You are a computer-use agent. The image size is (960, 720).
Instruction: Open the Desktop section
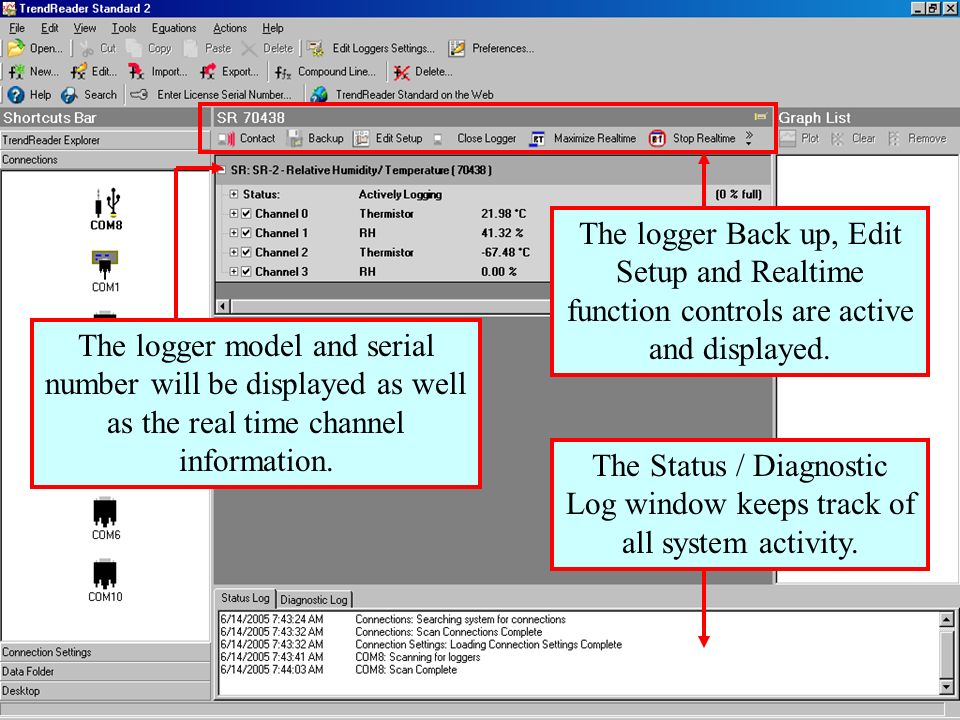(x=105, y=691)
